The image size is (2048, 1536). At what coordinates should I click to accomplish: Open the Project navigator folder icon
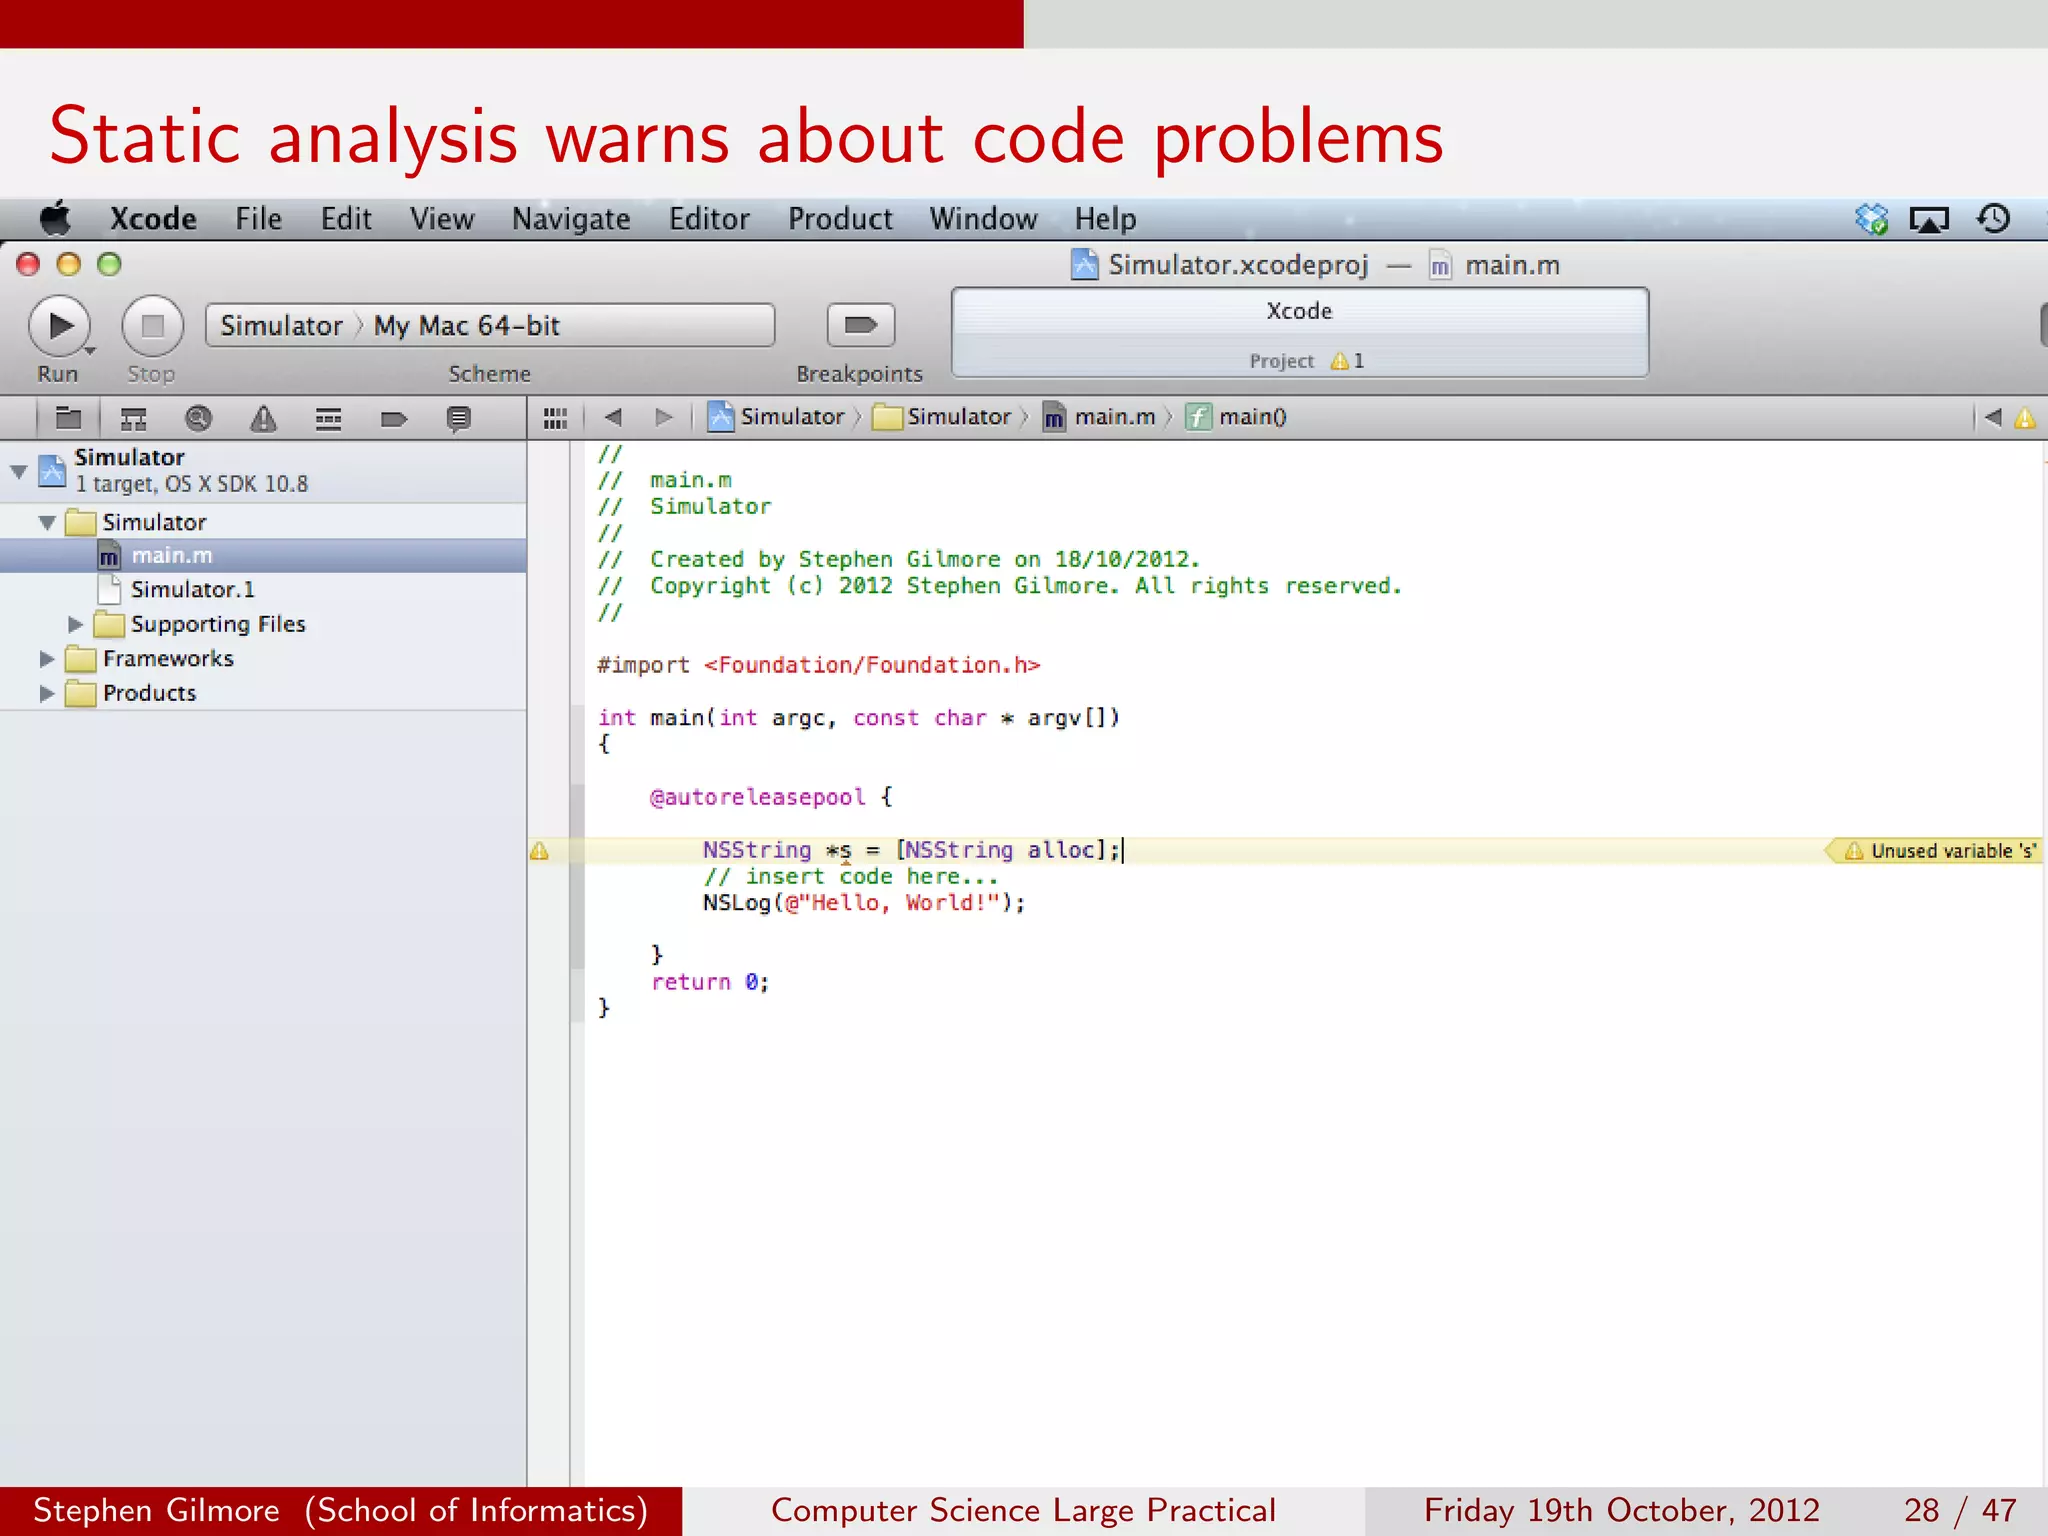68,418
